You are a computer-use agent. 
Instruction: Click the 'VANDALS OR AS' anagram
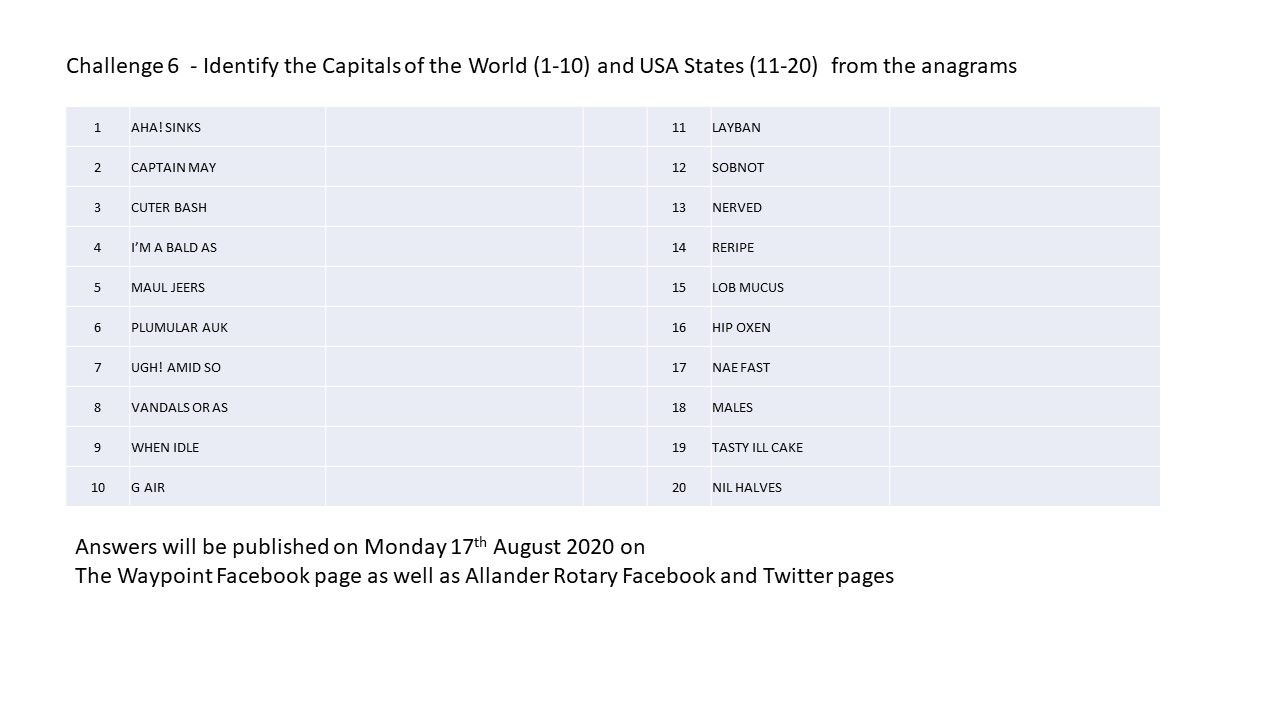(179, 408)
